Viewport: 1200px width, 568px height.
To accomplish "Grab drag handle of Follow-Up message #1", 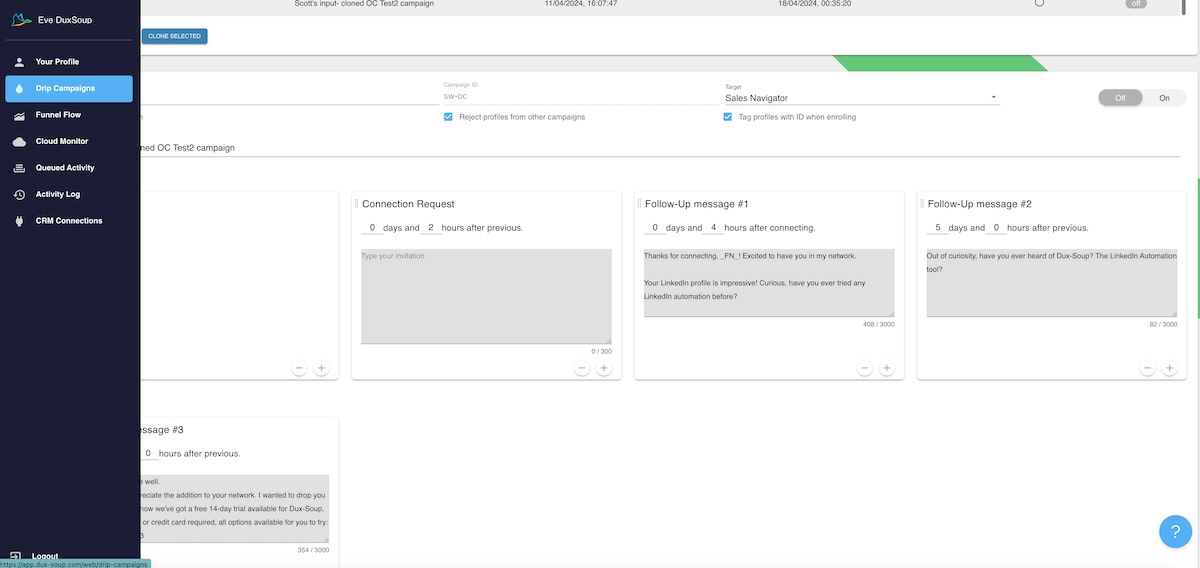I will (x=640, y=204).
